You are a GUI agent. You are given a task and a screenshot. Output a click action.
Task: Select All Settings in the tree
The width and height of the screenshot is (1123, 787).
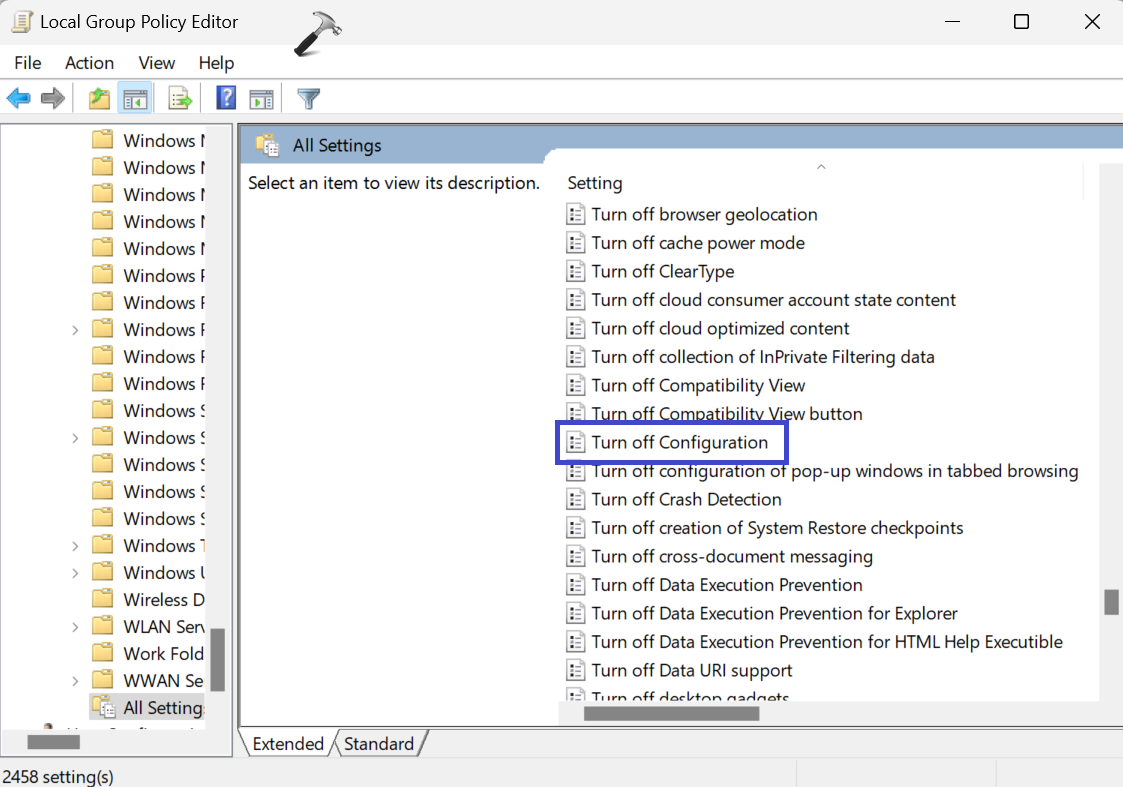[x=162, y=708]
